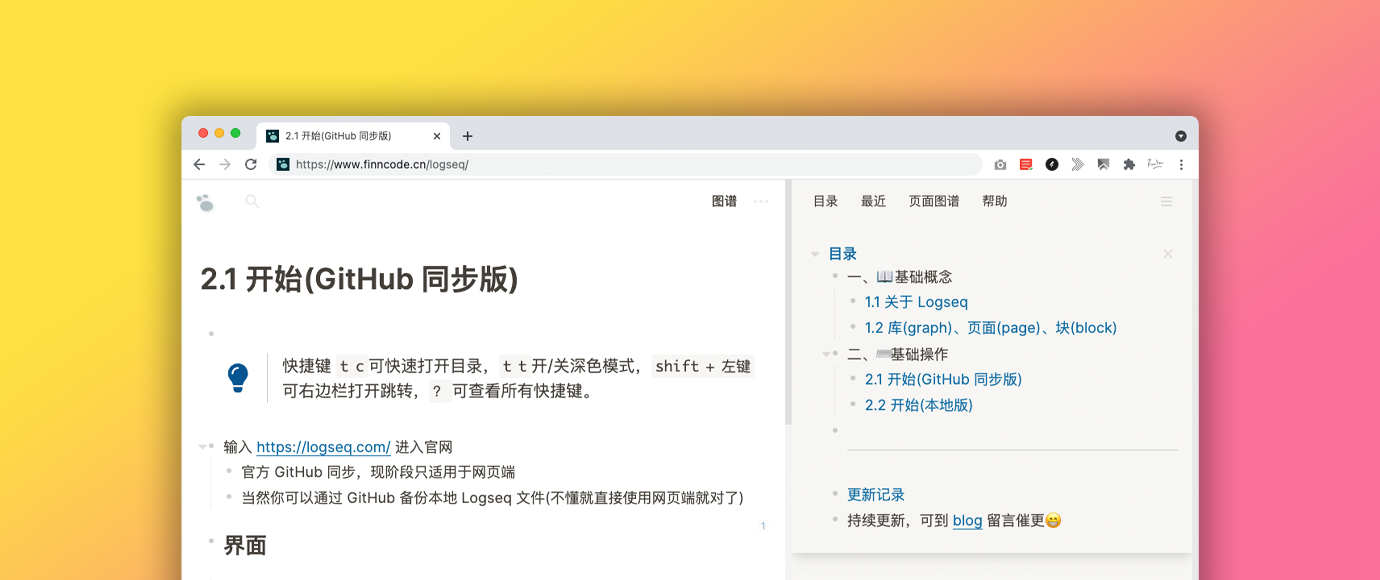Reload the page with the refresh icon
Image resolution: width=1380 pixels, height=580 pixels.
click(250, 164)
